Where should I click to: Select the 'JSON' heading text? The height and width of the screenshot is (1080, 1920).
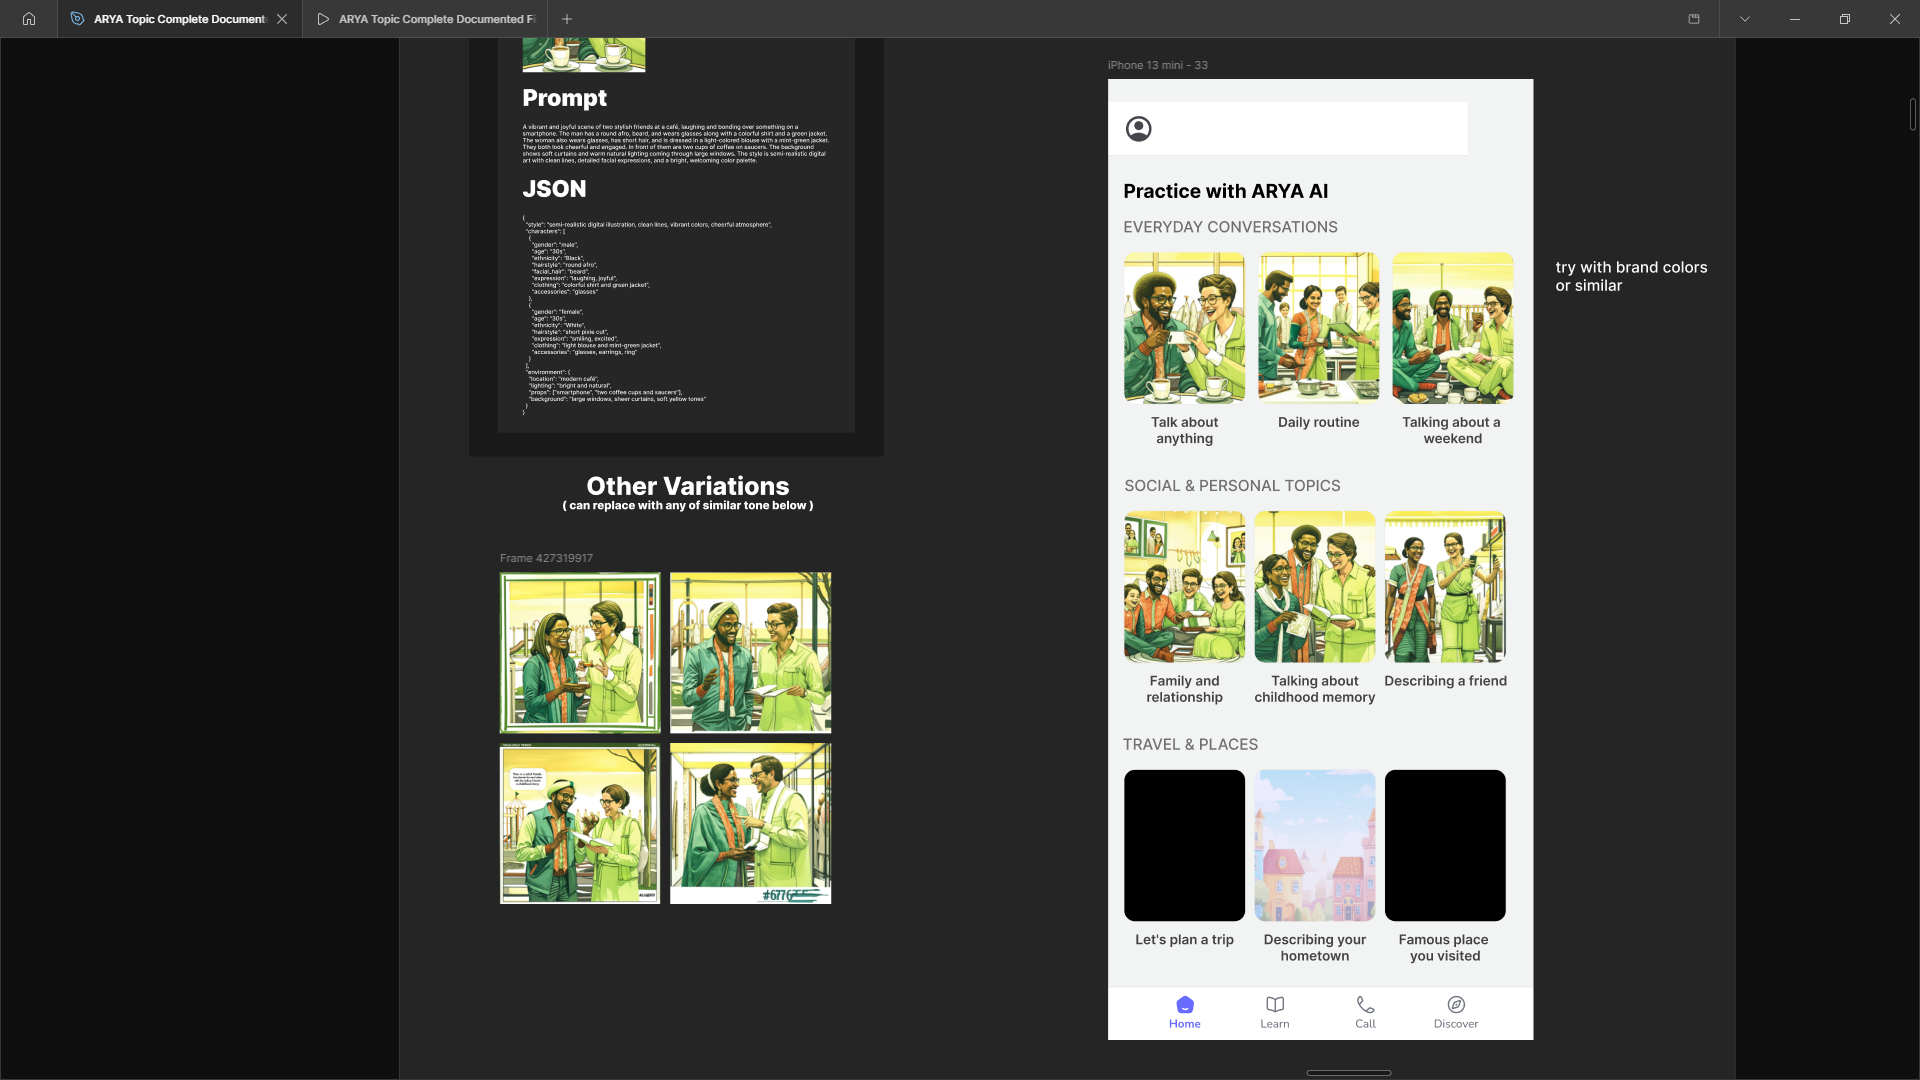click(554, 189)
